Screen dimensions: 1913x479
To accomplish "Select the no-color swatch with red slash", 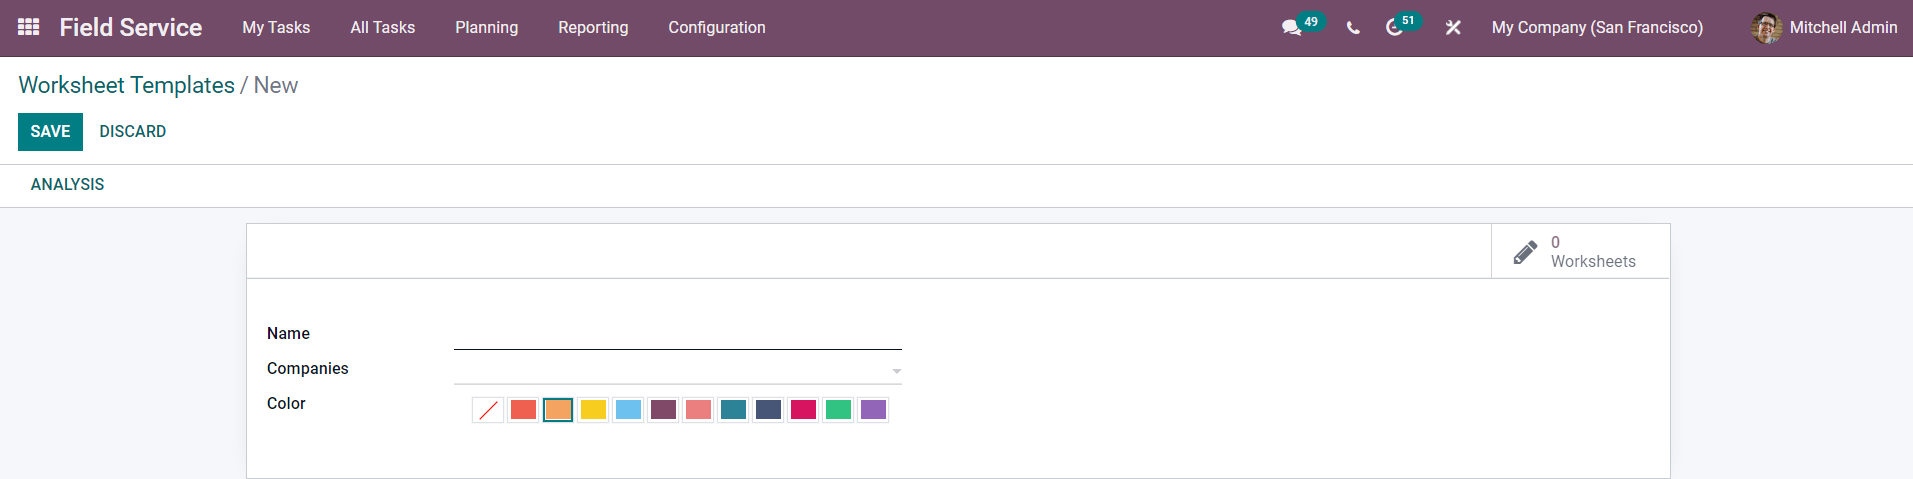I will (x=488, y=410).
